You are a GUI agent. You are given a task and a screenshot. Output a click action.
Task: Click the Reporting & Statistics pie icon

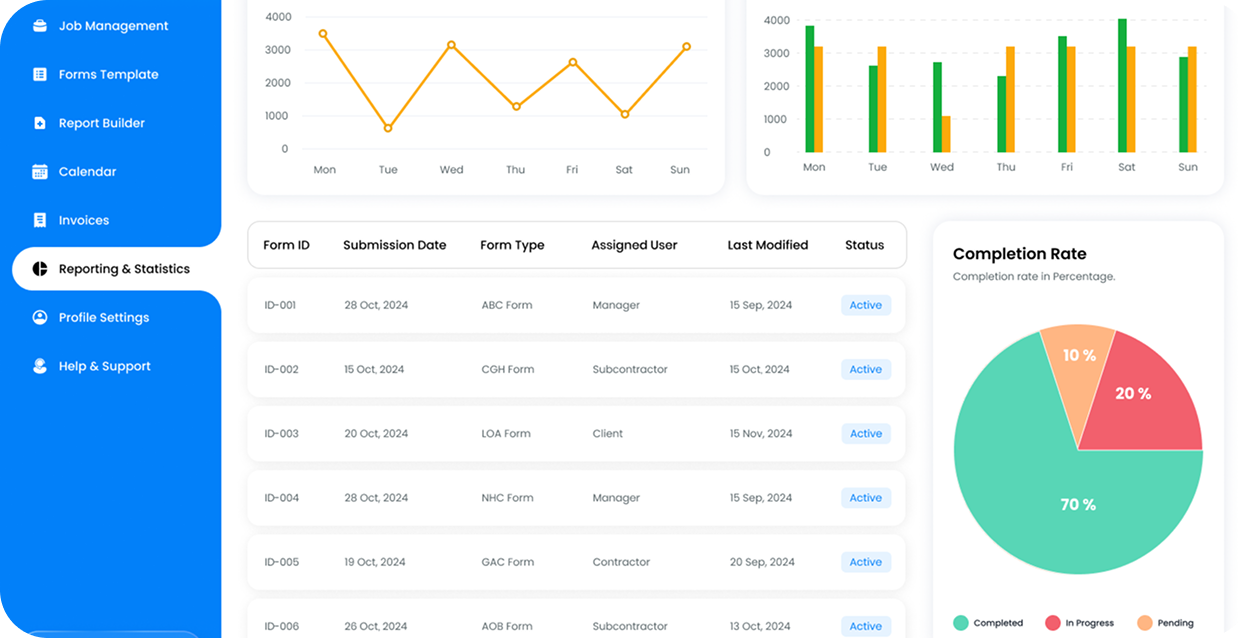[40, 269]
